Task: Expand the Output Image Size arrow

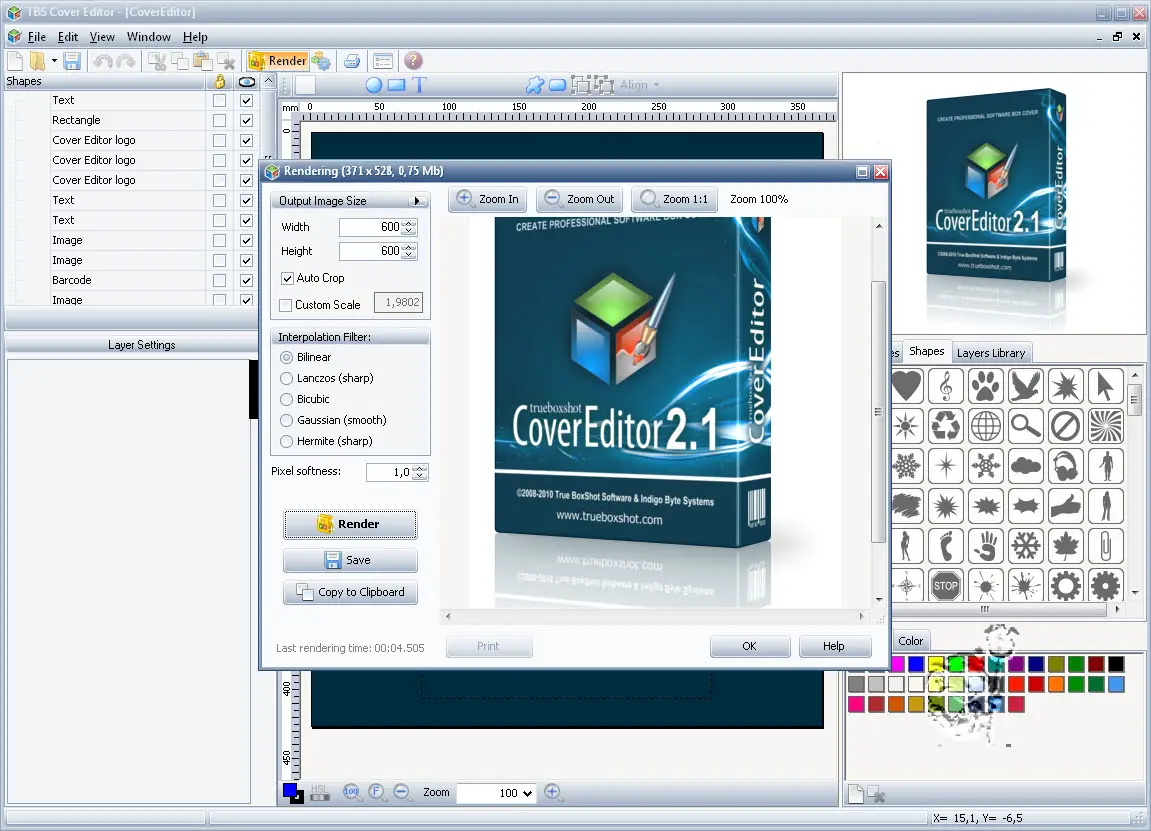Action: pos(417,200)
